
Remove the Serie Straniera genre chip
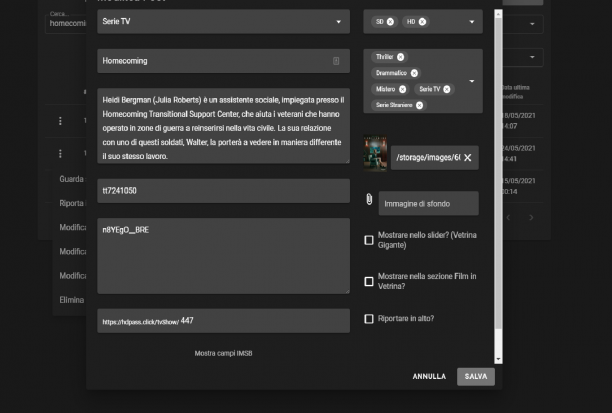point(419,105)
